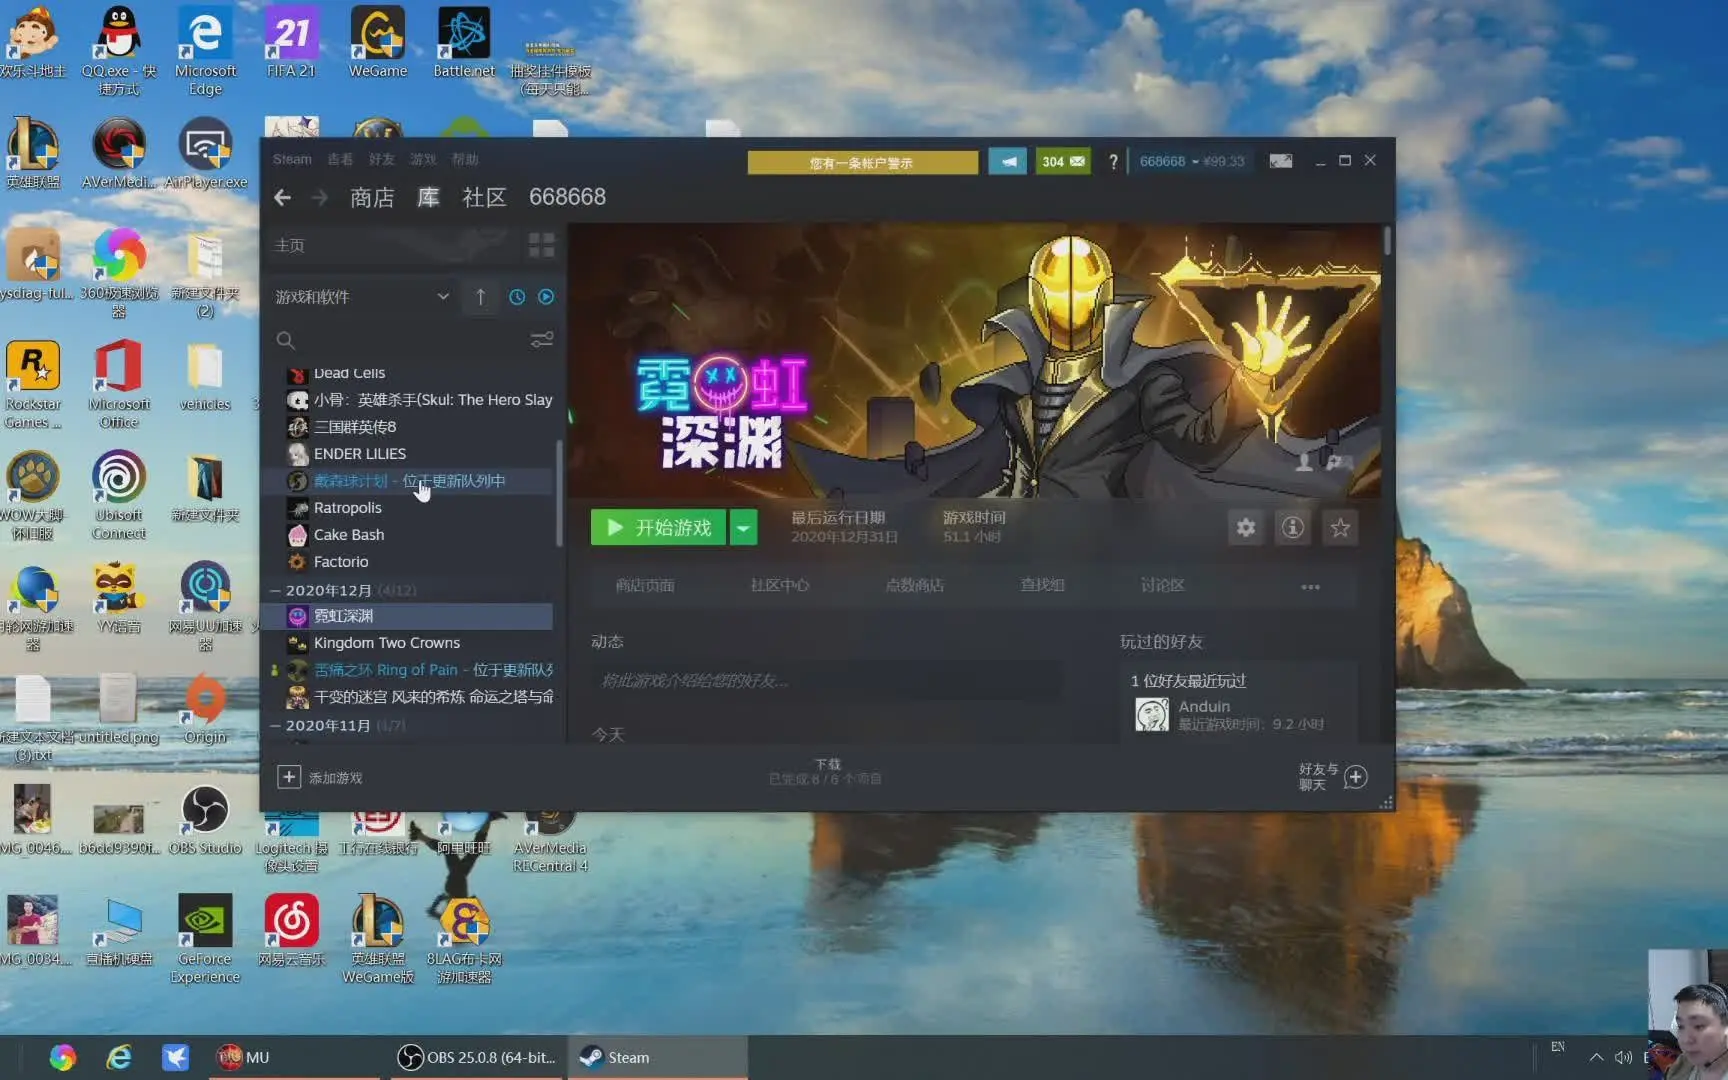This screenshot has width=1728, height=1080.
Task: Go forward with Steam's forward arrow
Action: pyautogui.click(x=320, y=198)
